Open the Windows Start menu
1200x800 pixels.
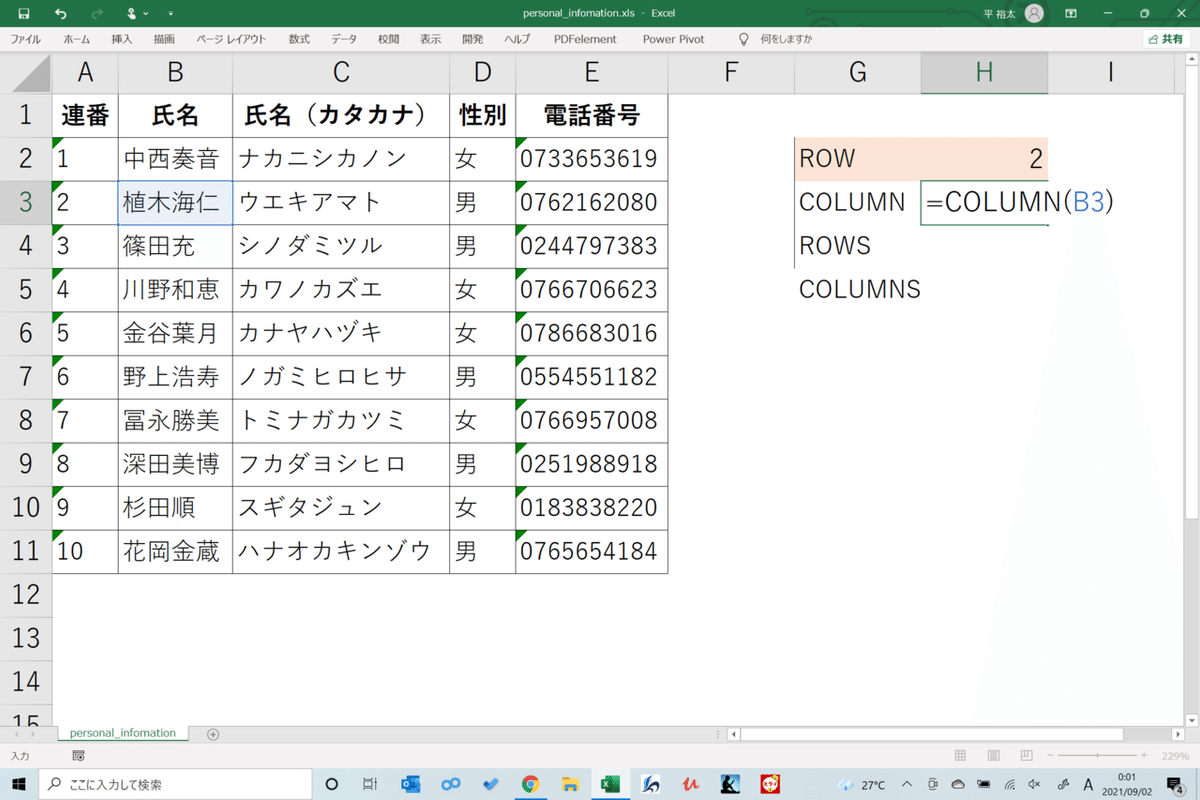coord(19,784)
